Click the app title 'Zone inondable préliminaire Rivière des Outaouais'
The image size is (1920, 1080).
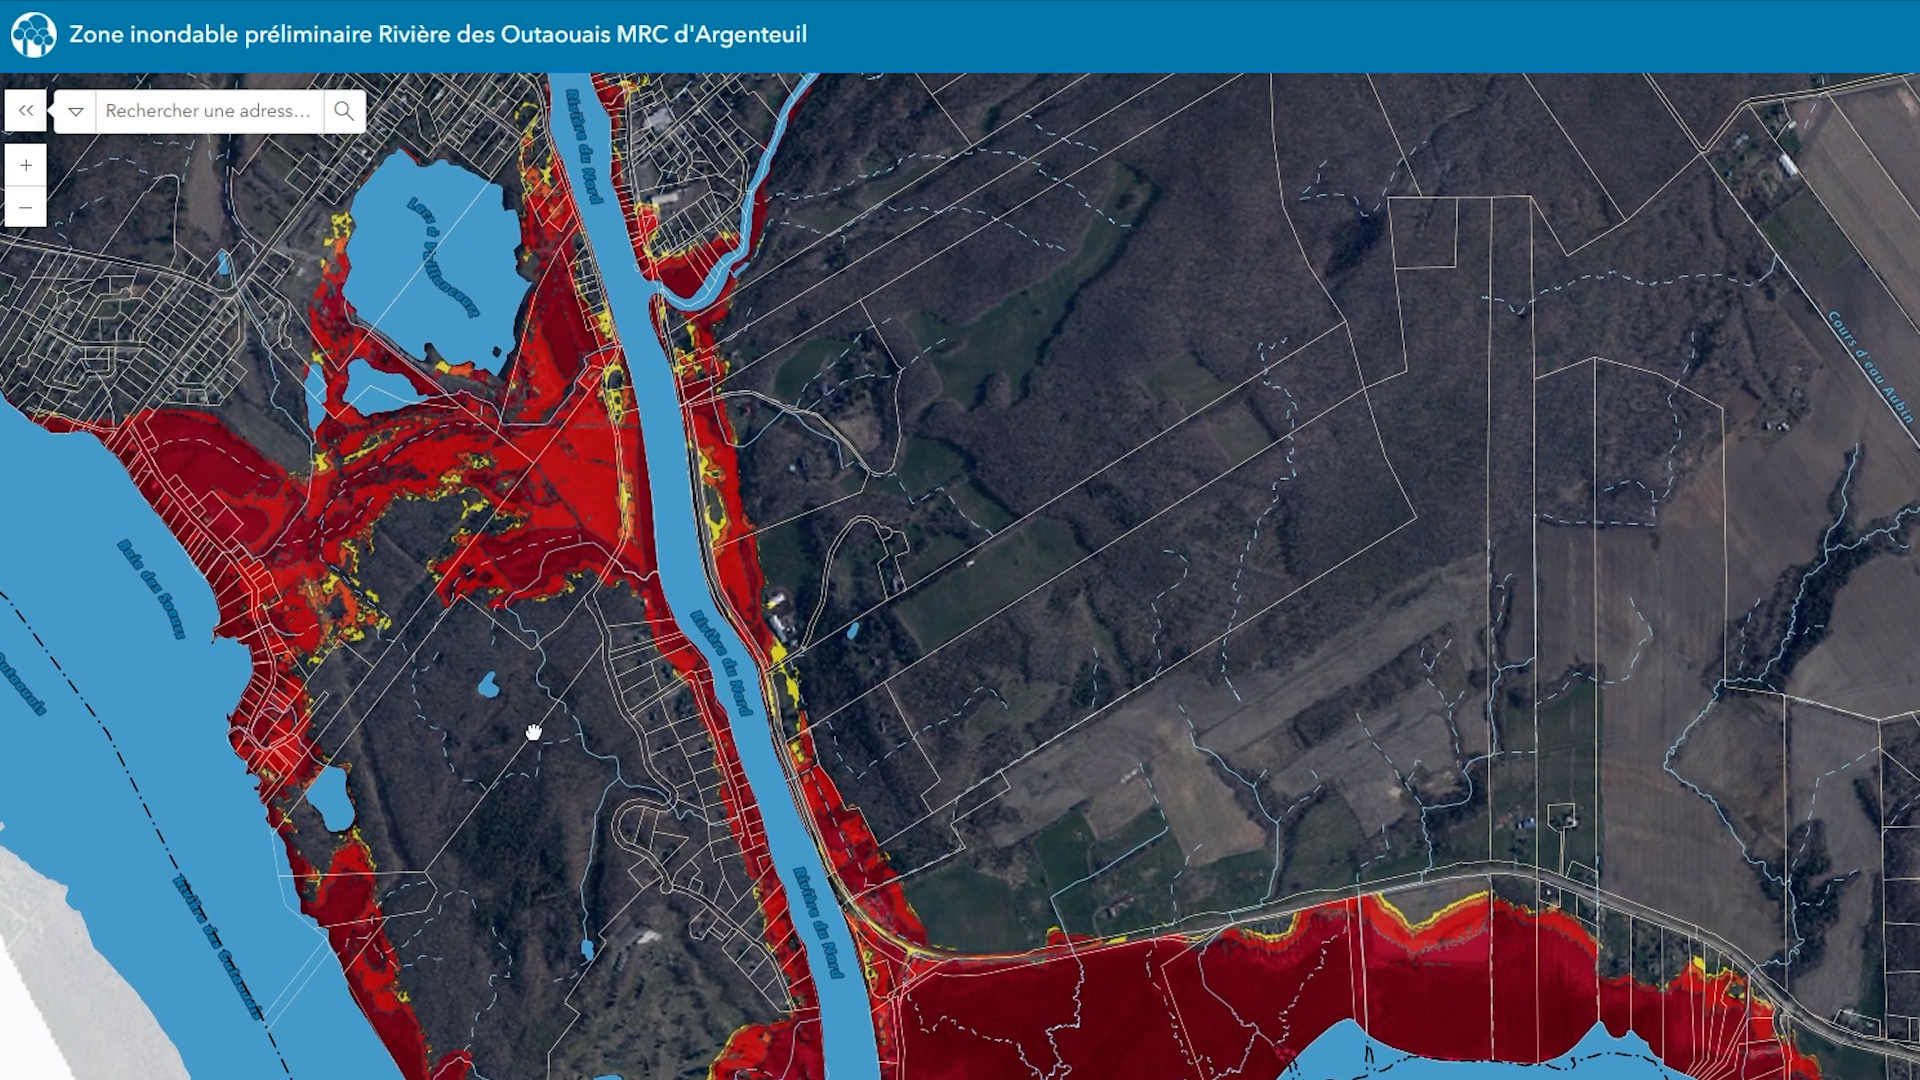coord(440,32)
